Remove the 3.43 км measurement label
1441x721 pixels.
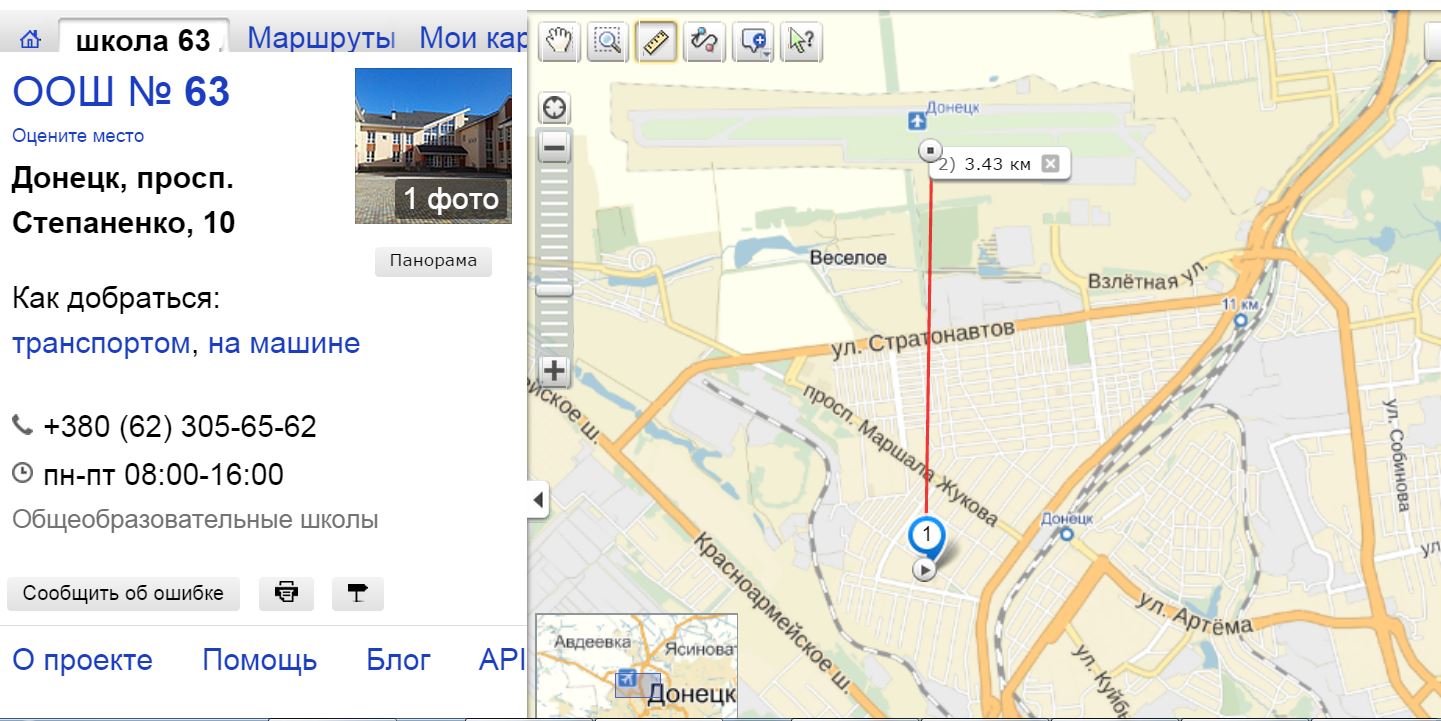[x=1050, y=164]
